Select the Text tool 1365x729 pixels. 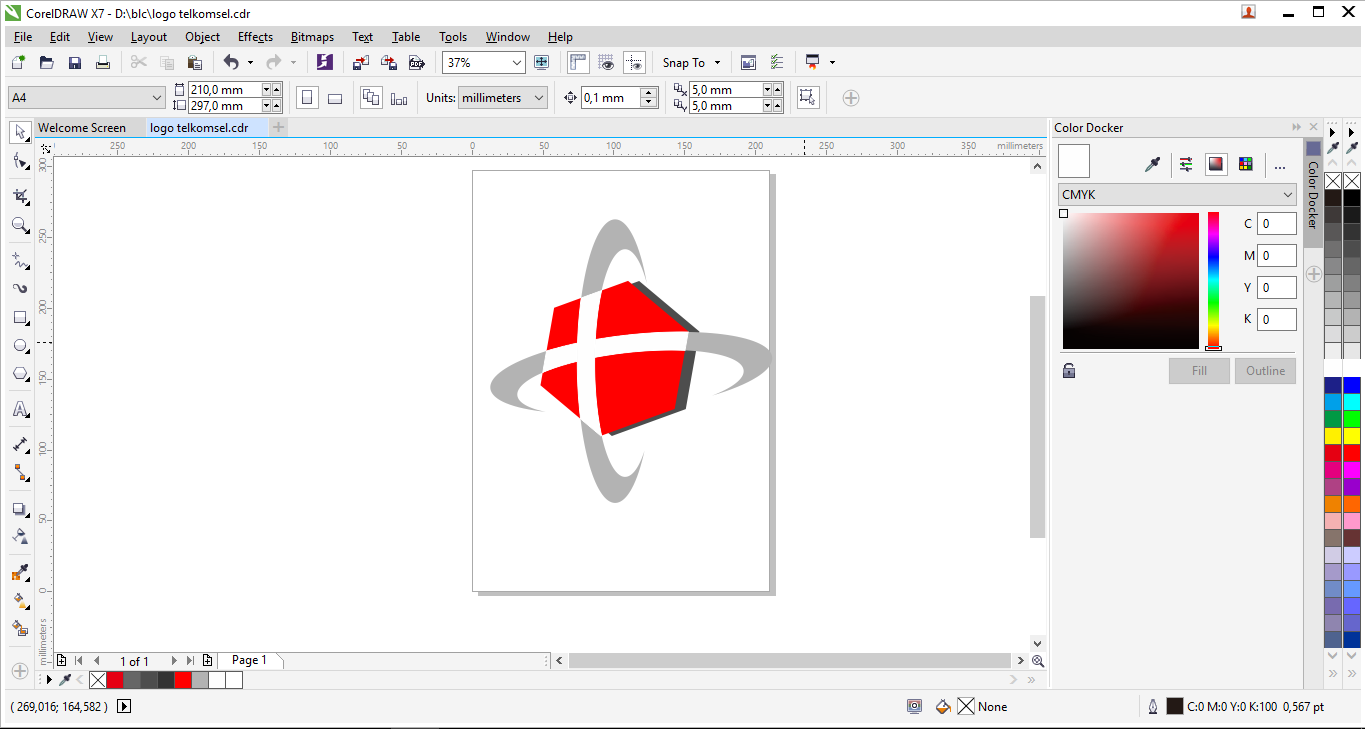coord(20,409)
